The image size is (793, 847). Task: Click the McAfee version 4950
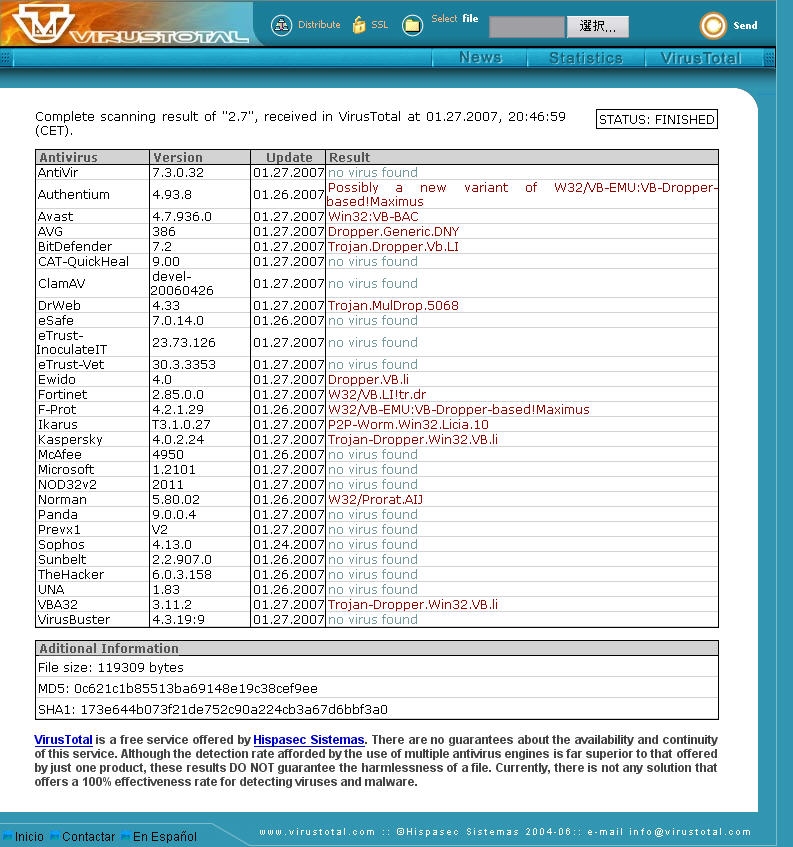[168, 455]
